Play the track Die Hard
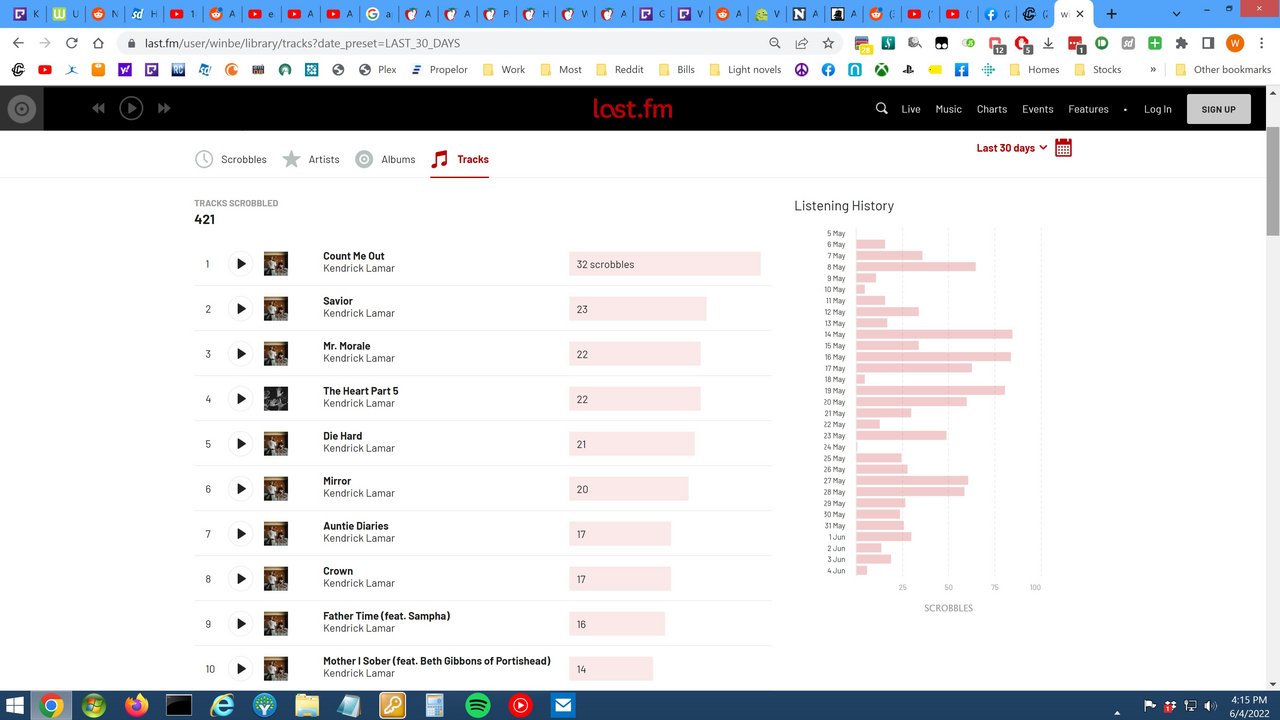 (240, 444)
